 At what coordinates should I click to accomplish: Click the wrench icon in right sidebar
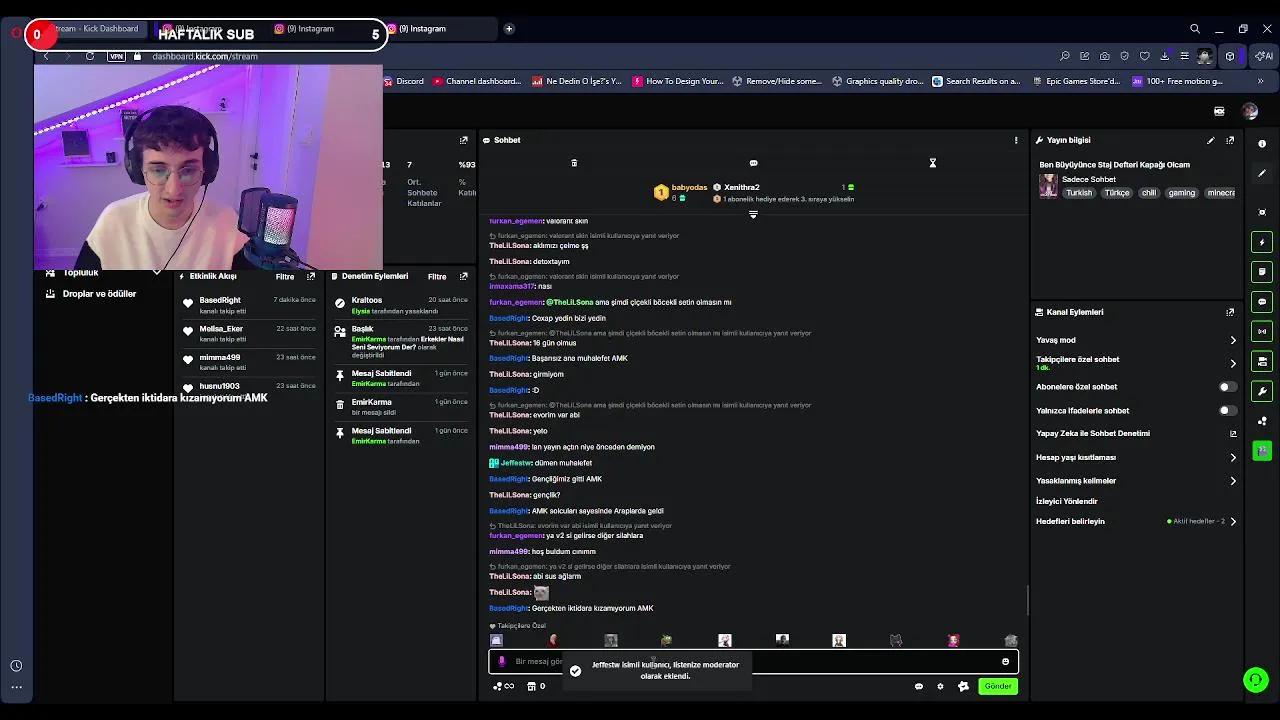coord(1262,391)
